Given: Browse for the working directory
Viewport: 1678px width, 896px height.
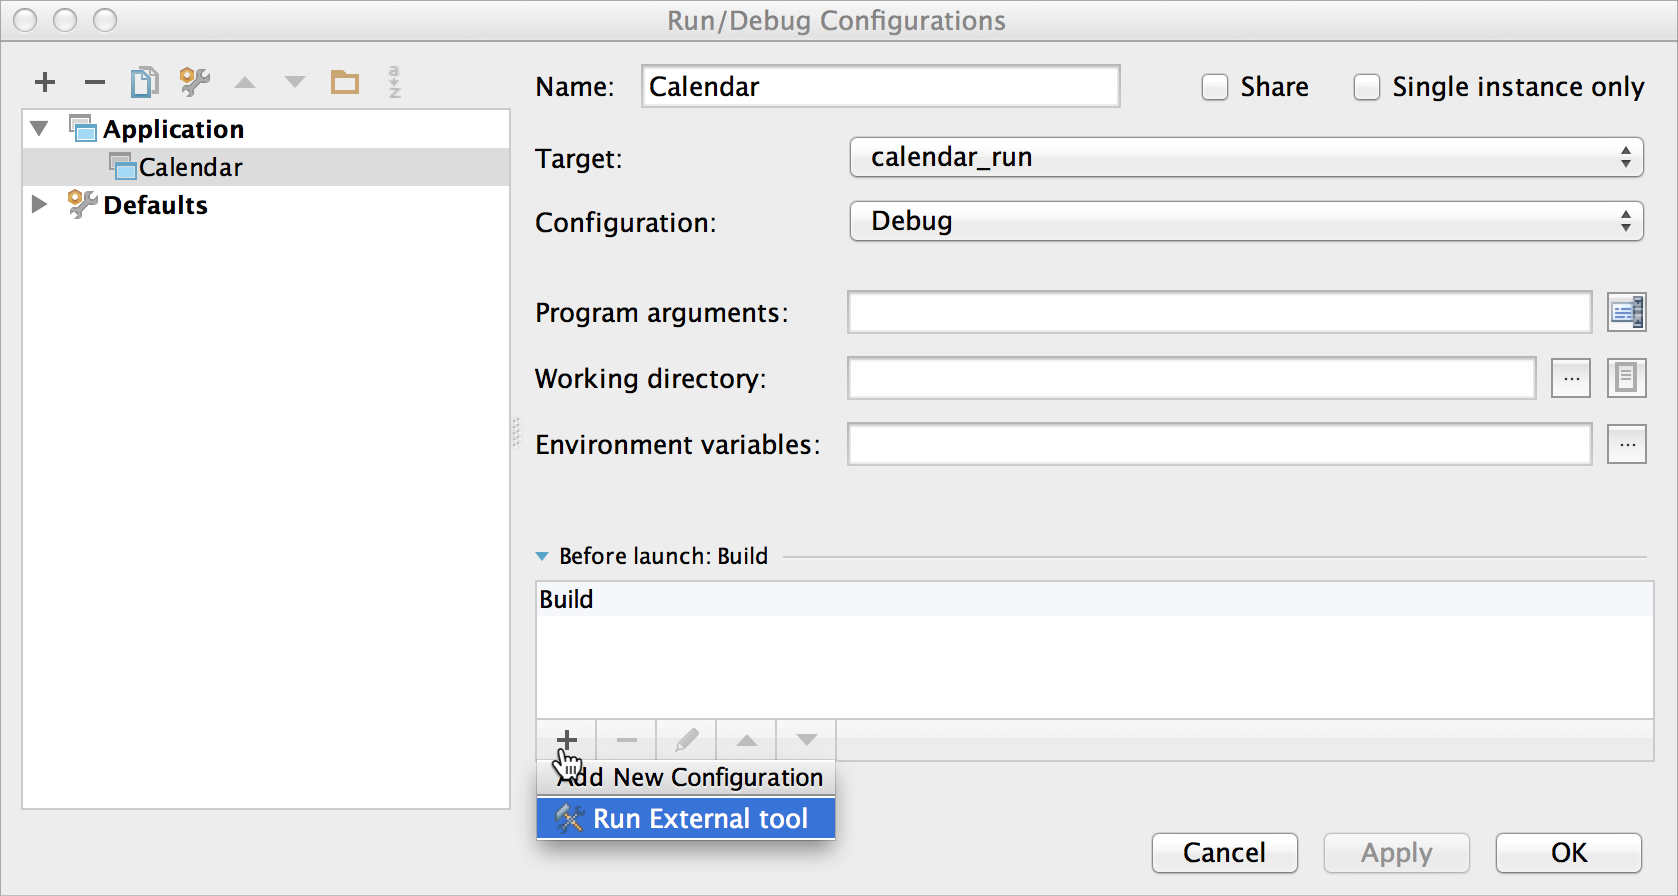Looking at the screenshot, I should click(1571, 379).
